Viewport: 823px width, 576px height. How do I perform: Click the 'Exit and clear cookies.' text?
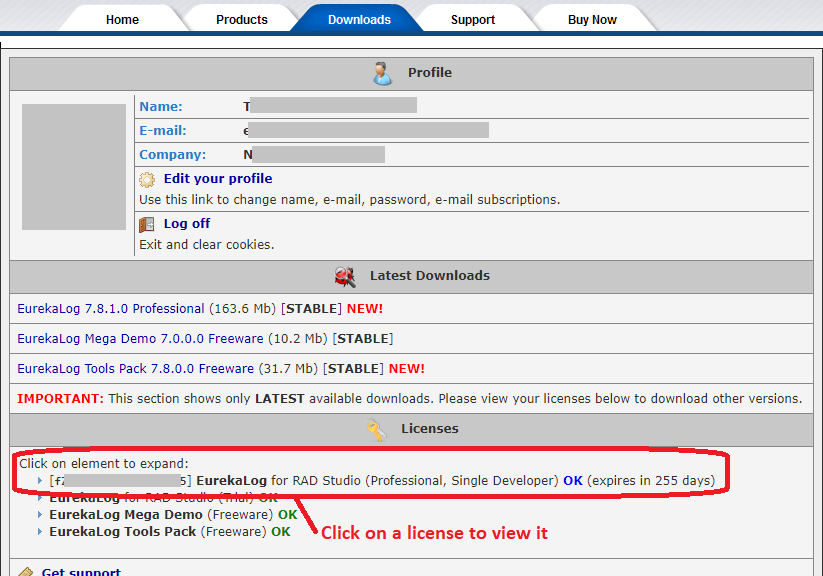pyautogui.click(x=206, y=245)
